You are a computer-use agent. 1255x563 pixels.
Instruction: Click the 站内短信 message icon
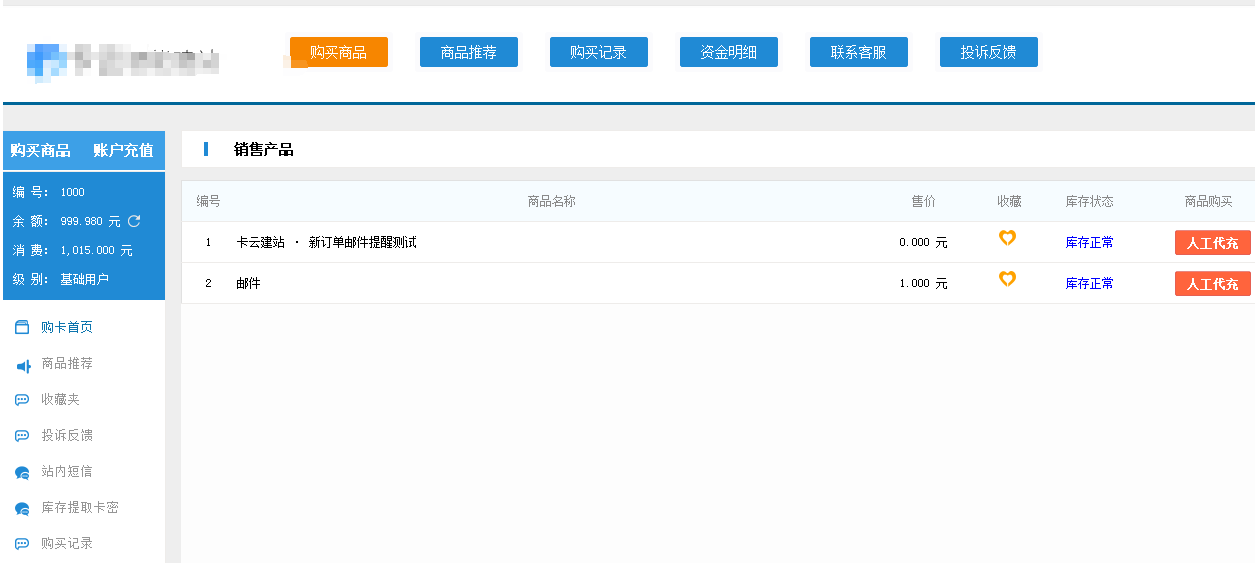pyautogui.click(x=22, y=472)
